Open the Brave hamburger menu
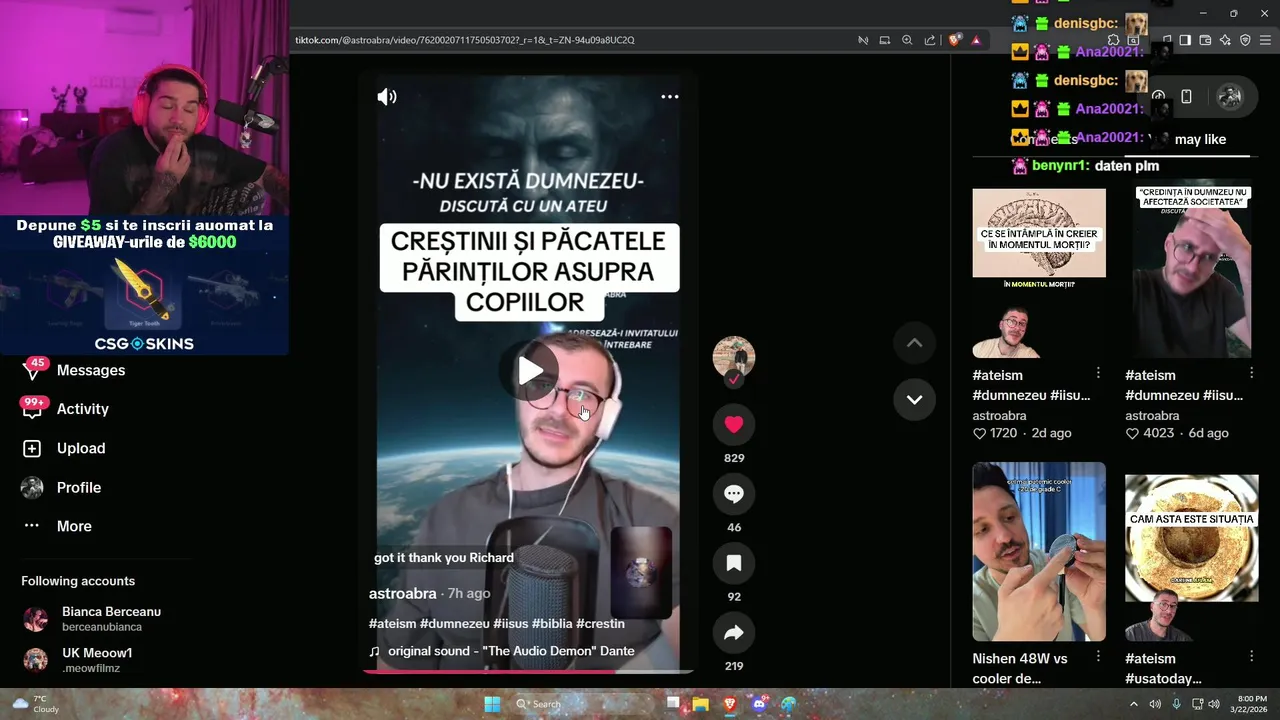Viewport: 1280px width, 720px height. 1266,40
